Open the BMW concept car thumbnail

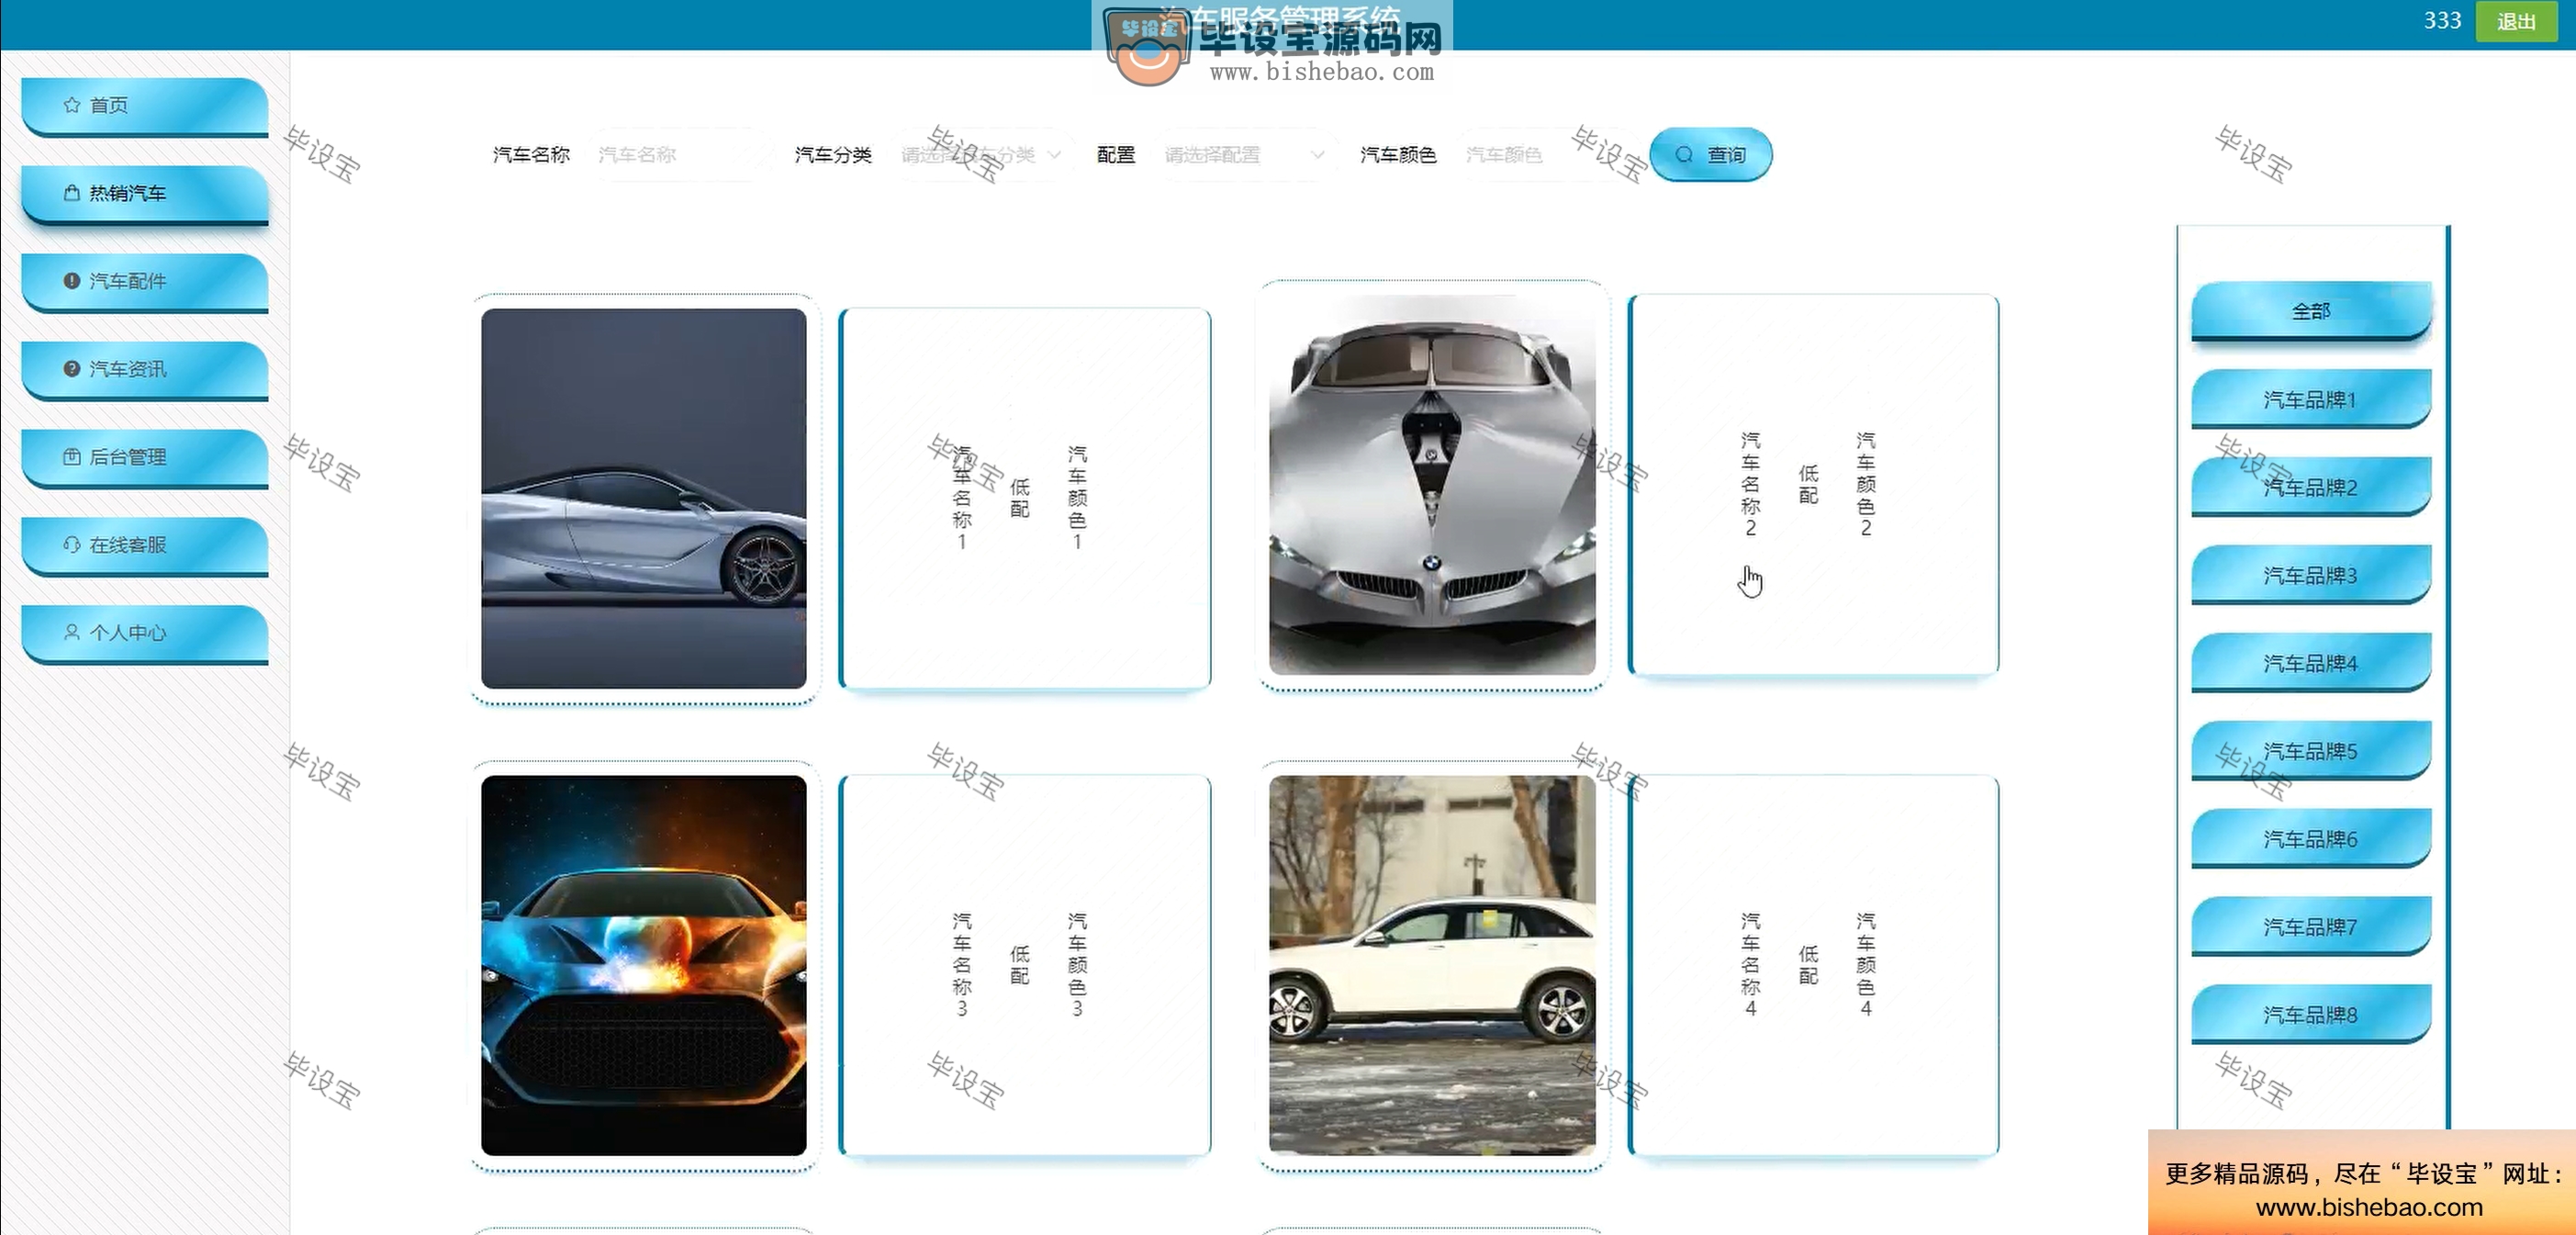coord(1432,484)
